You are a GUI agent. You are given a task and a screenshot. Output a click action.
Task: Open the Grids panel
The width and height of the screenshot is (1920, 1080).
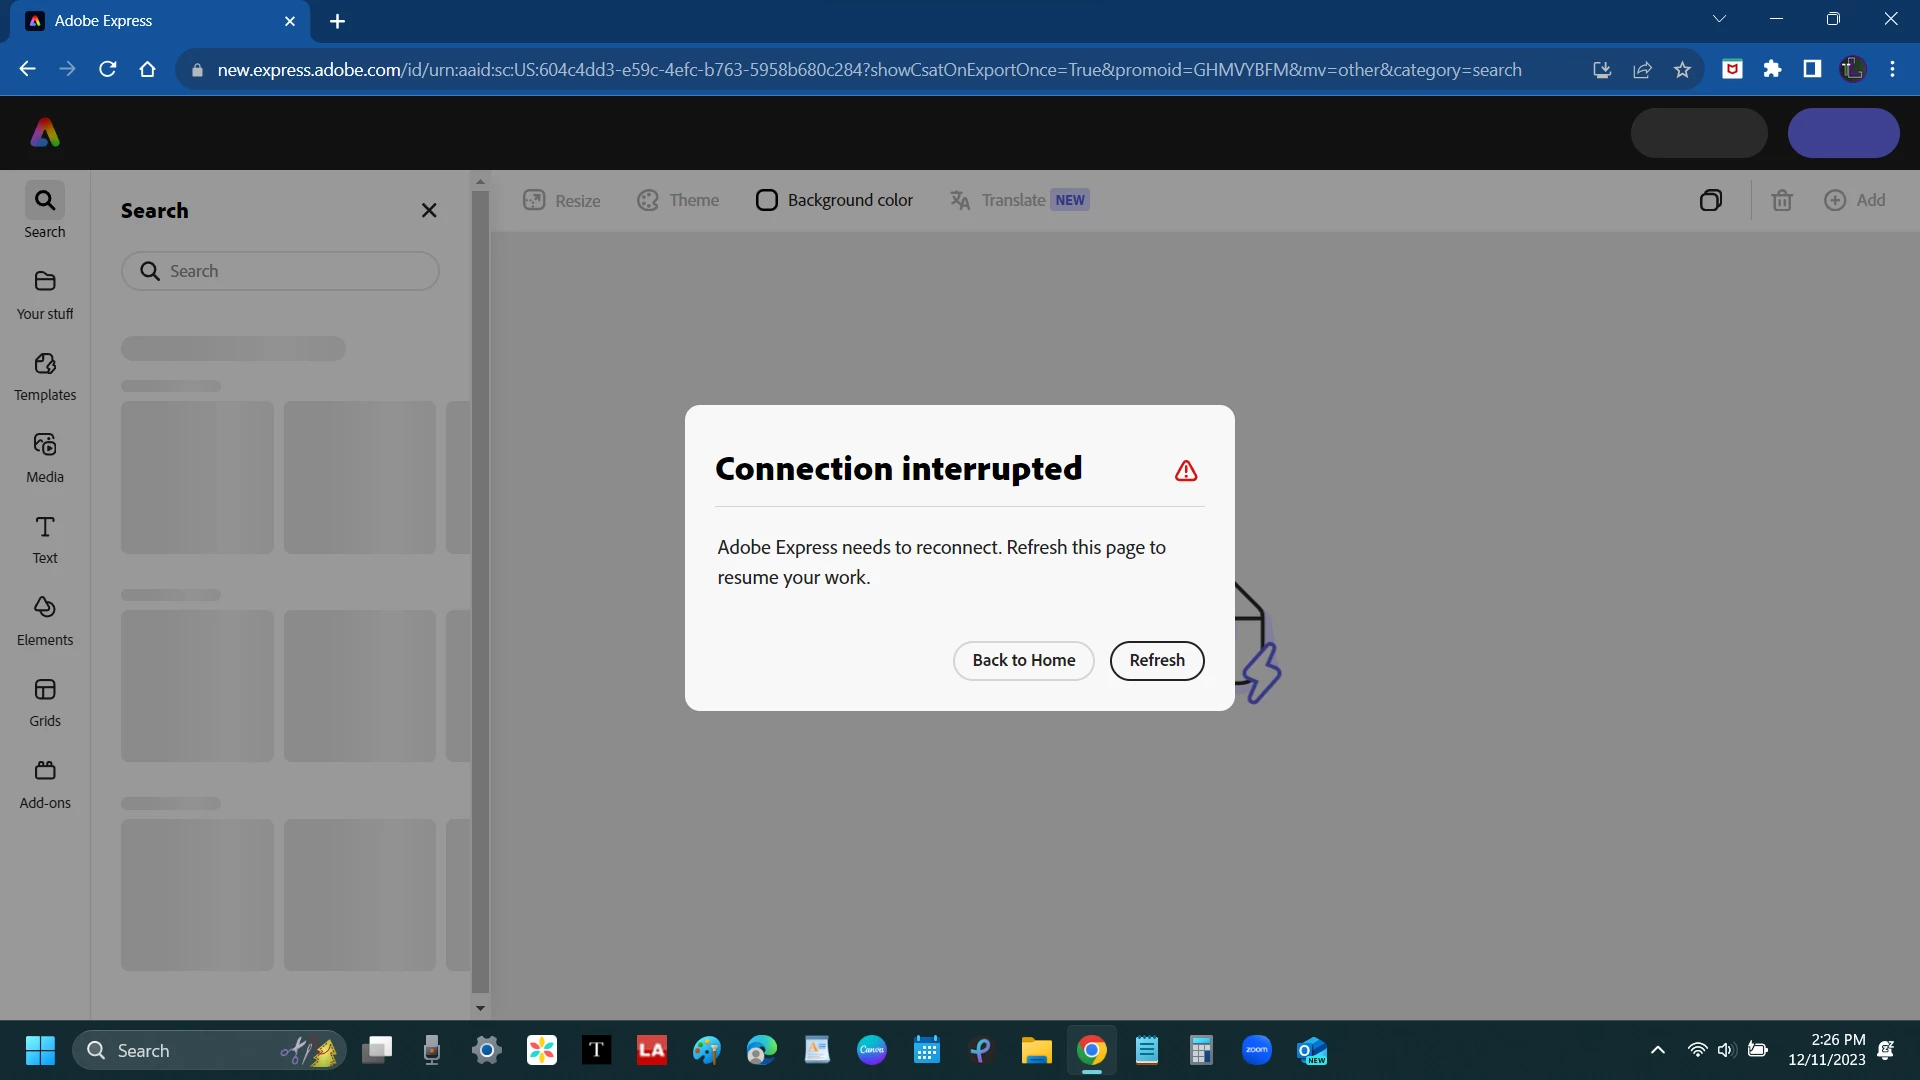tap(45, 703)
